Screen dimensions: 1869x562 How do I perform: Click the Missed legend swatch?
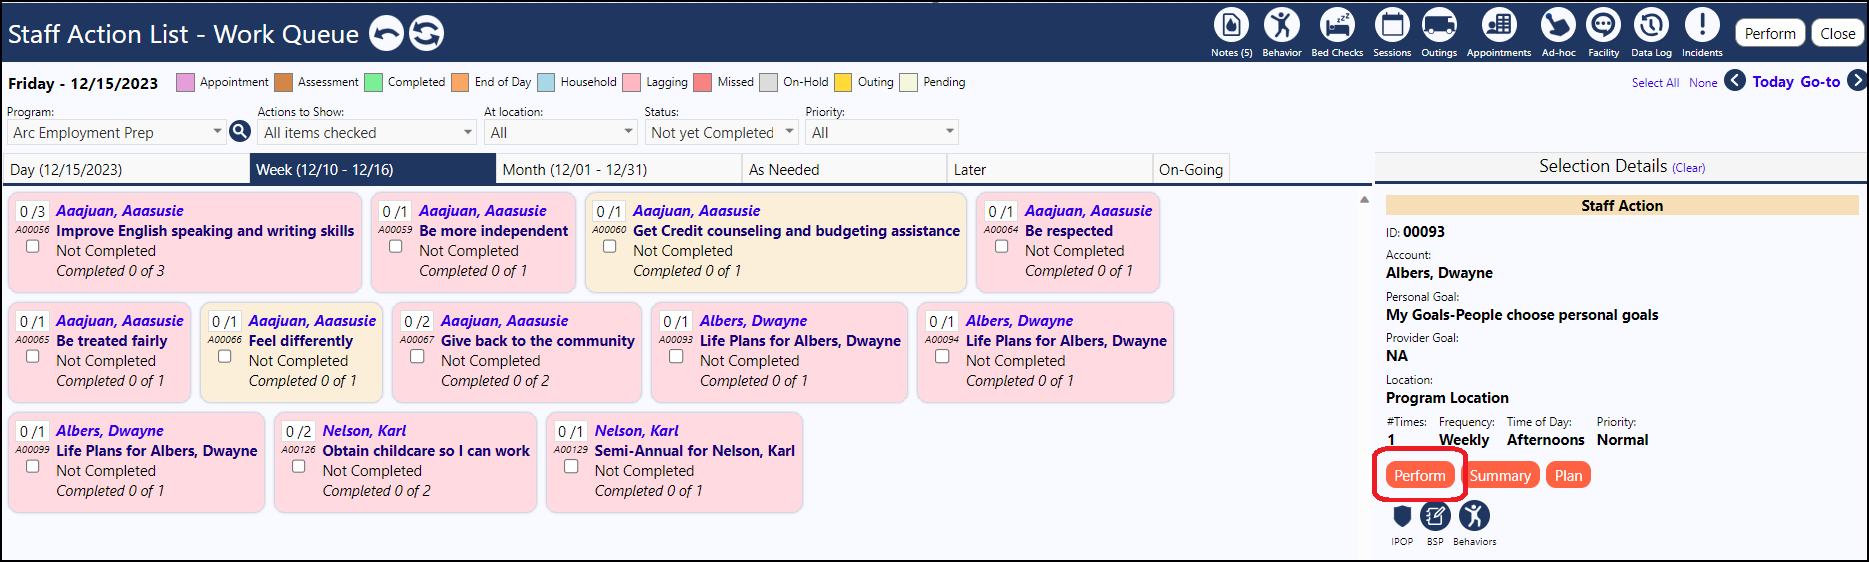coord(702,82)
